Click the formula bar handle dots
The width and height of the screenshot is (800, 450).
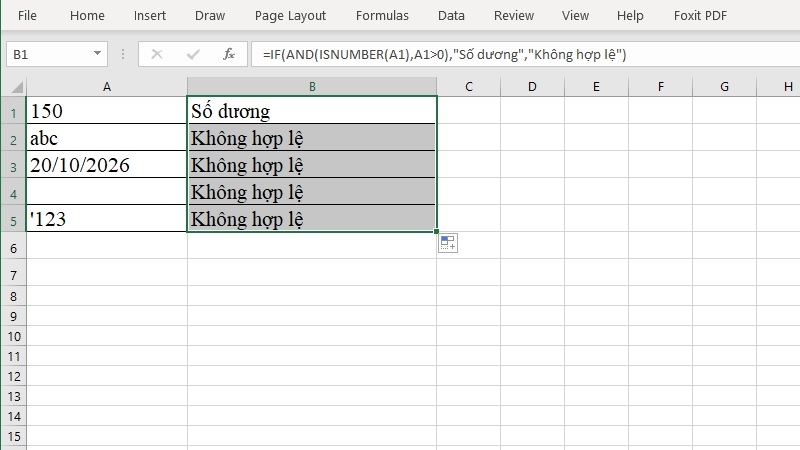point(123,54)
